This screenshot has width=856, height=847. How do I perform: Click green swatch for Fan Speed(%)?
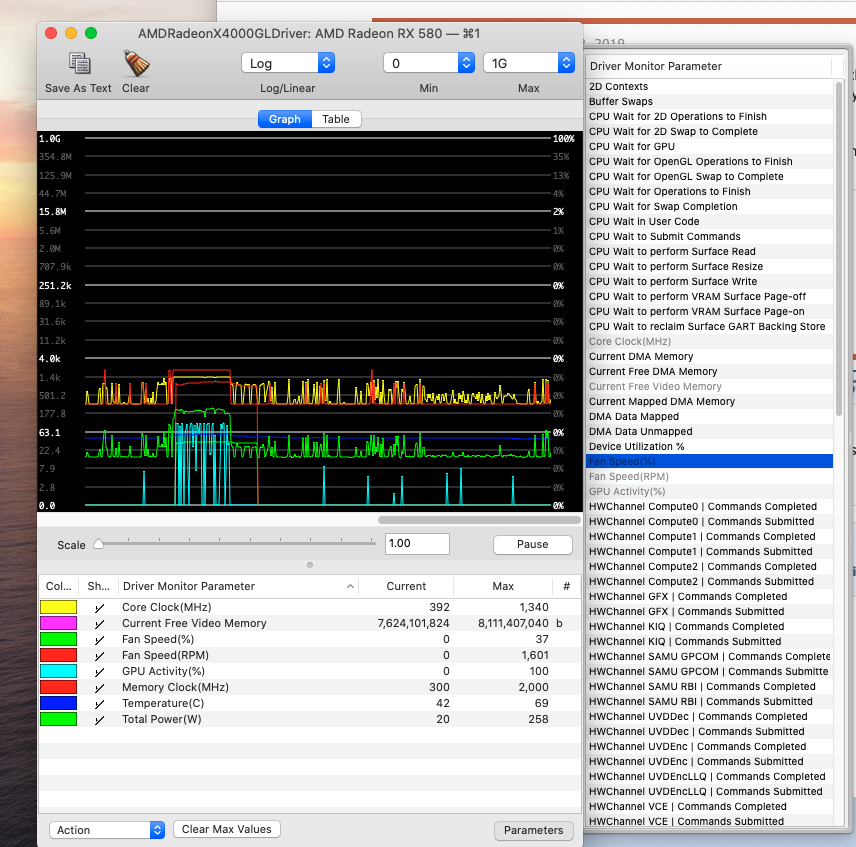point(58,639)
